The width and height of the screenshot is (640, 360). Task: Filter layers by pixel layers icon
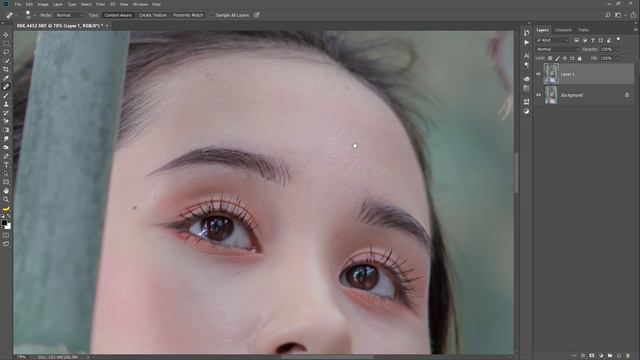[x=576, y=40]
